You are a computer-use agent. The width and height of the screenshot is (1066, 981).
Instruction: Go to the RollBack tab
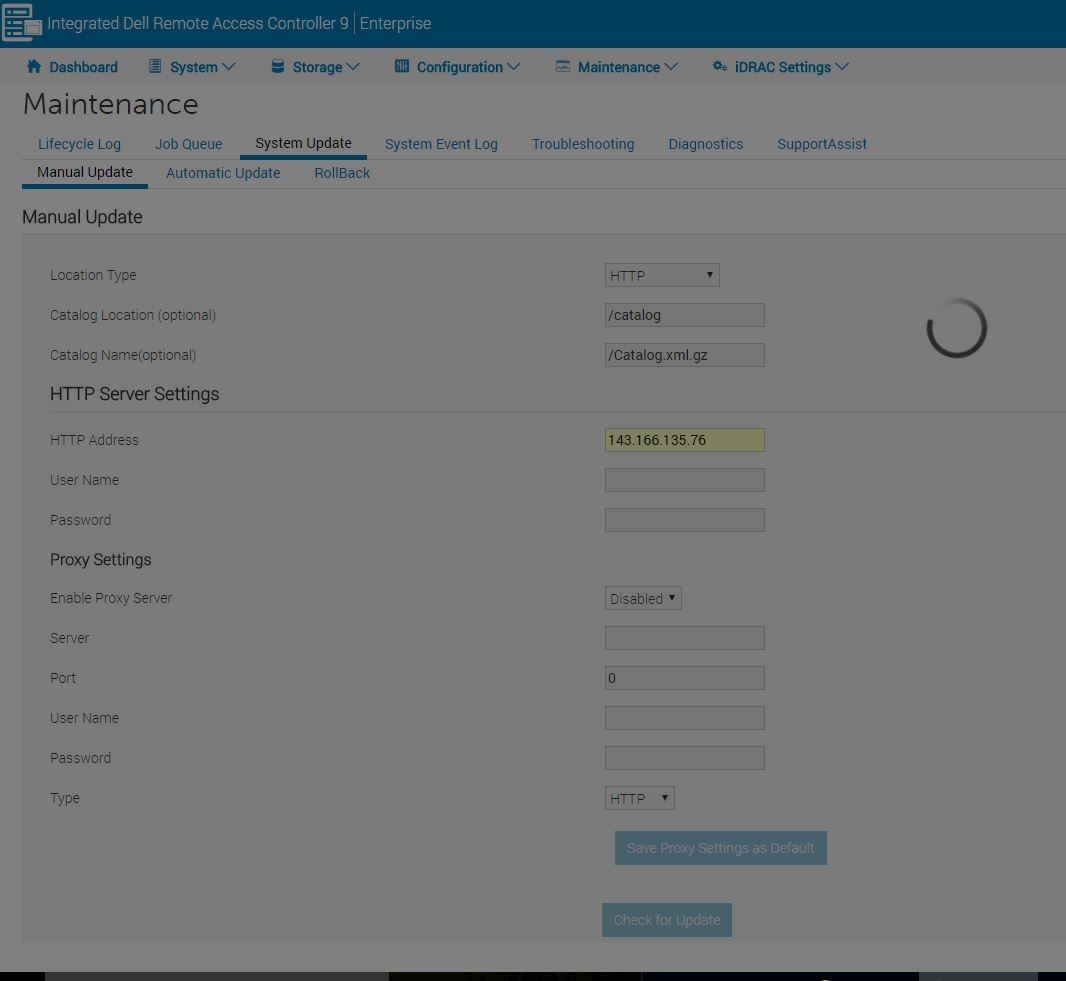342,173
